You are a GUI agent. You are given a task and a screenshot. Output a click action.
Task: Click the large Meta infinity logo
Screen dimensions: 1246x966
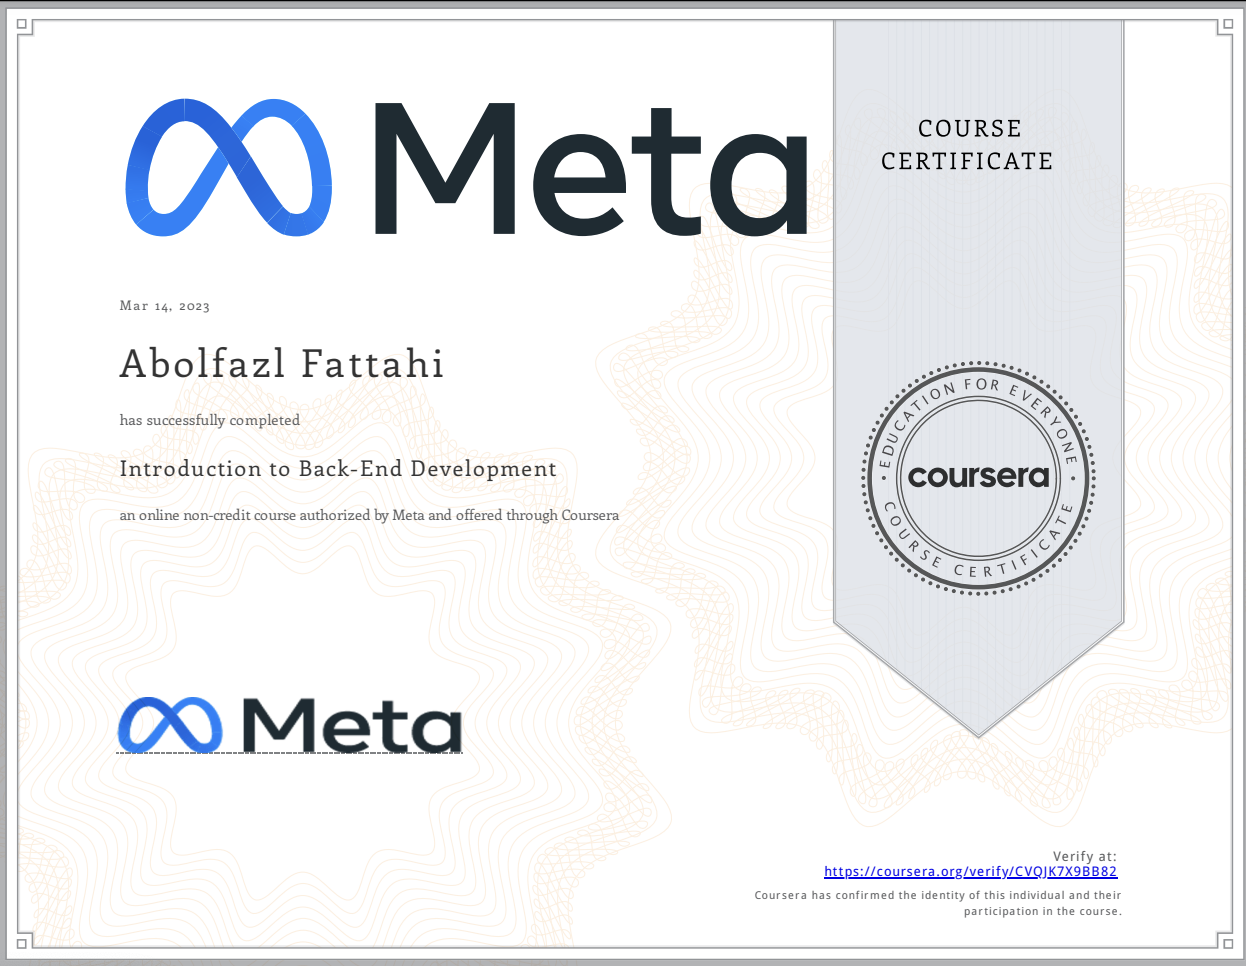(229, 168)
